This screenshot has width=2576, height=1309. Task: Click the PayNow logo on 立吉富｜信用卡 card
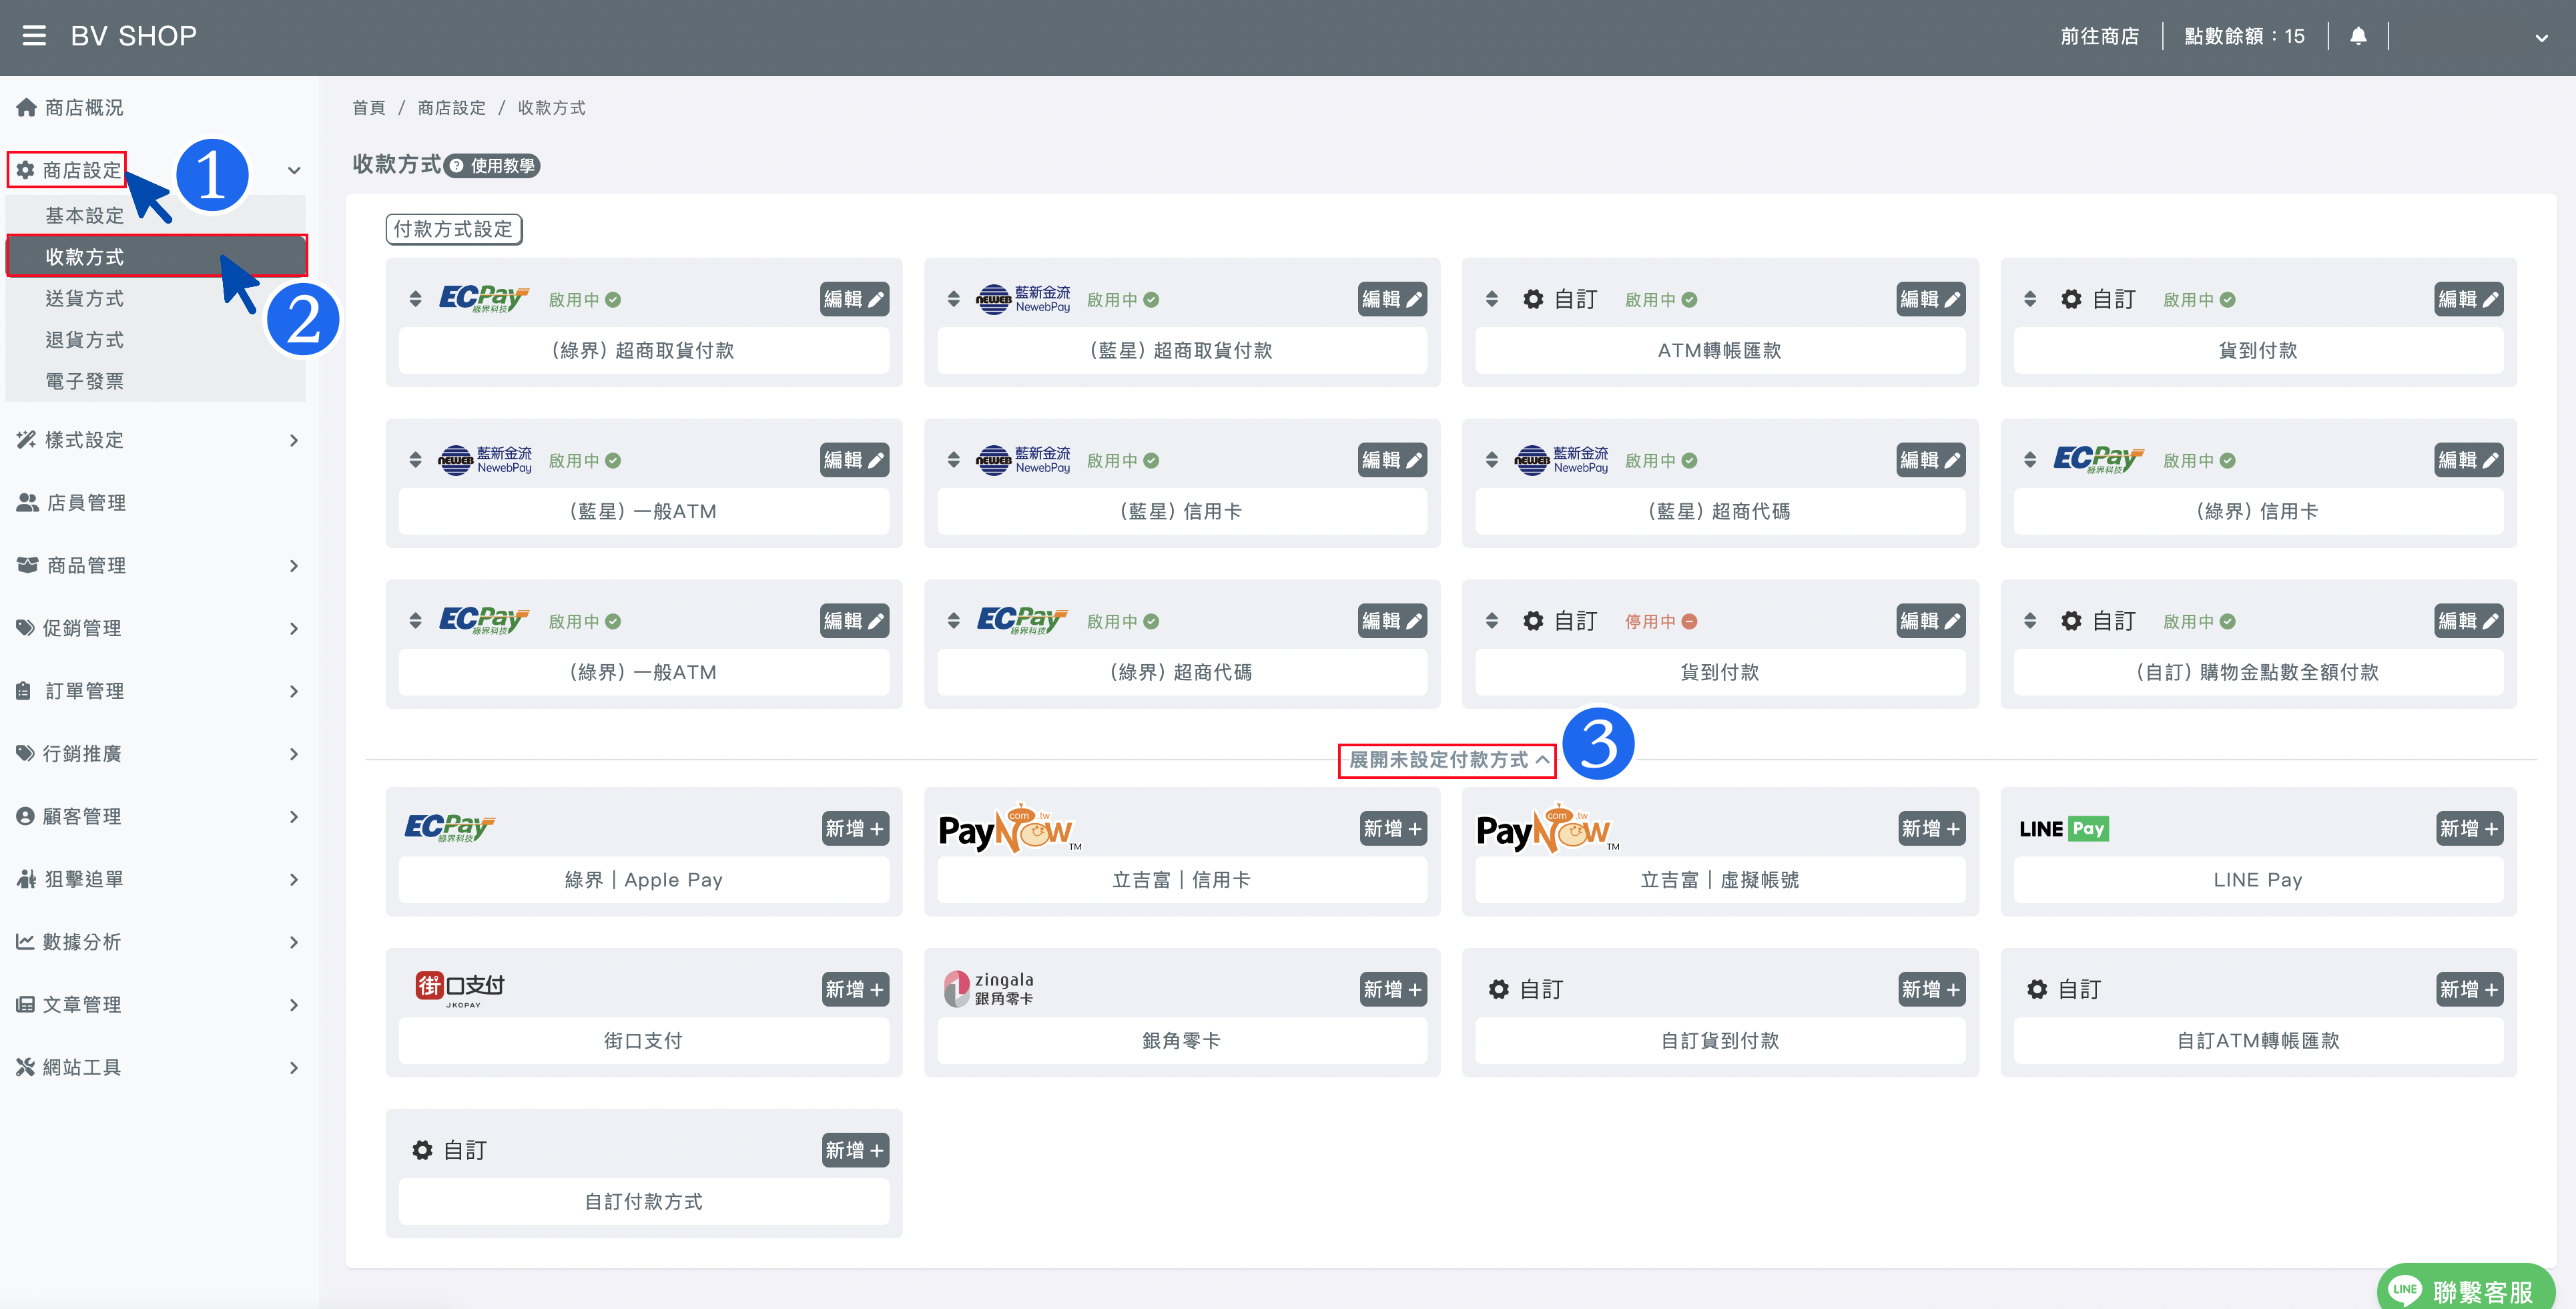1010,828
